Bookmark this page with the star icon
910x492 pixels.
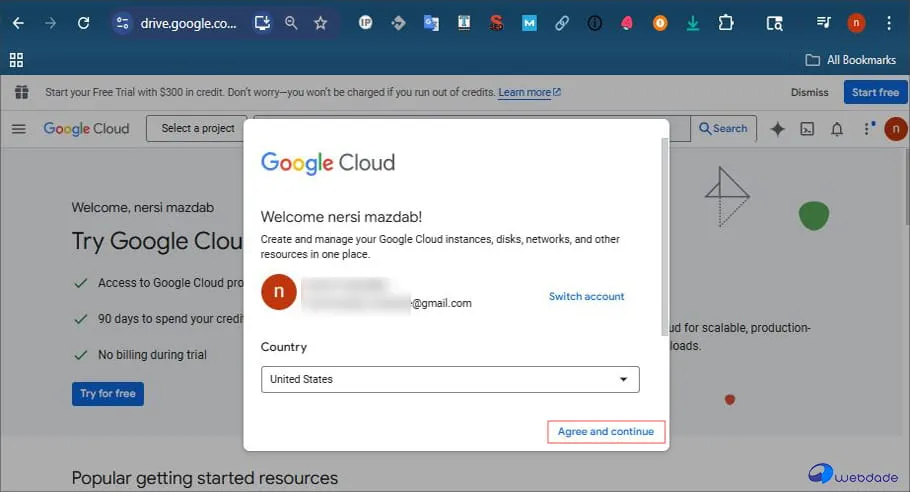pos(320,23)
